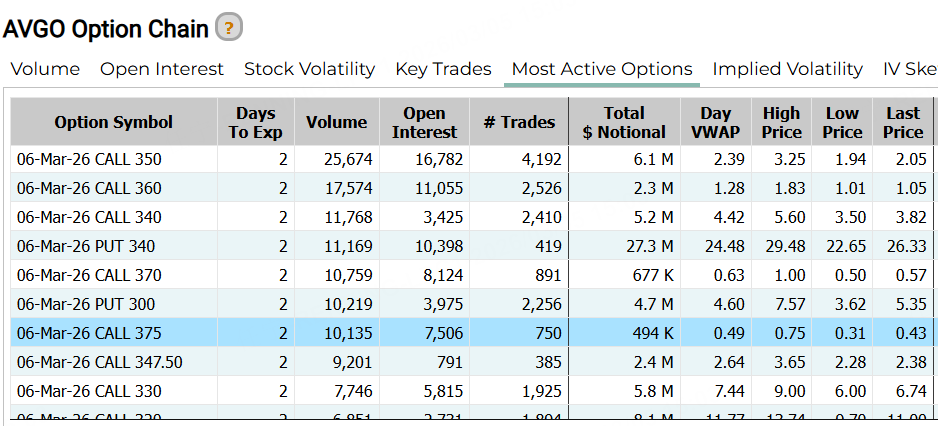938x426 pixels.
Task: Open the Open Interest tab
Action: [162, 69]
